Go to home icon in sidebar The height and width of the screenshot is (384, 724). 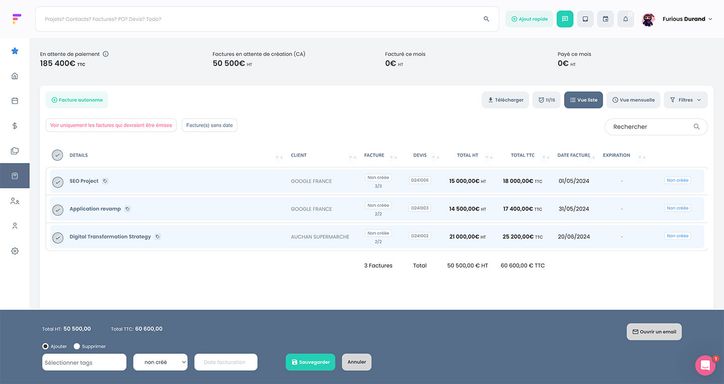pyautogui.click(x=15, y=76)
